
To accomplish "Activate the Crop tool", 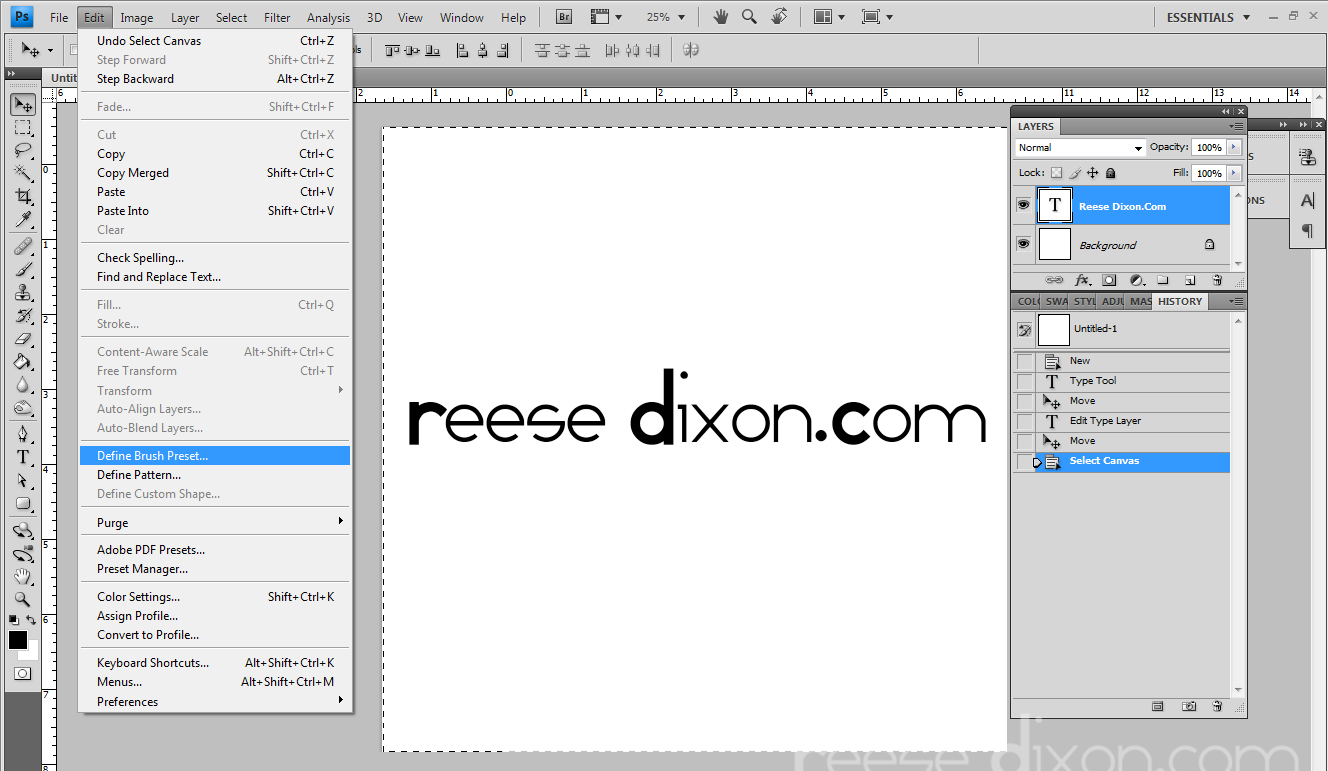I will click(22, 197).
